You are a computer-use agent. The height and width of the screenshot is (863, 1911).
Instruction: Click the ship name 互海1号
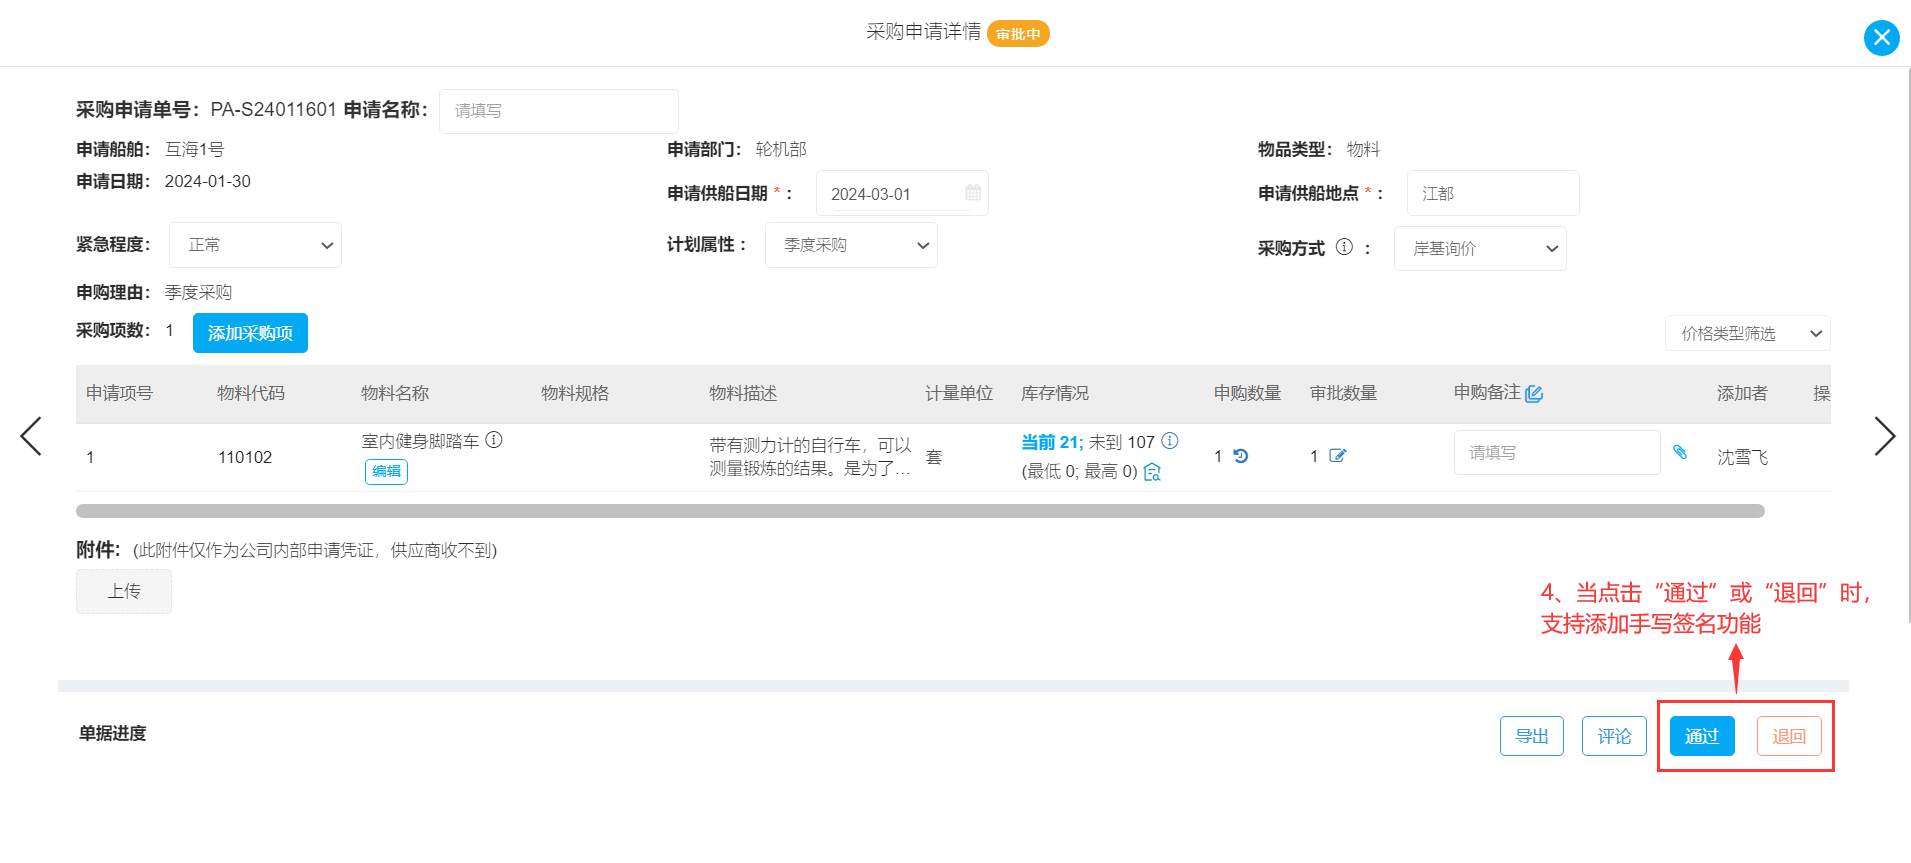[x=194, y=149]
